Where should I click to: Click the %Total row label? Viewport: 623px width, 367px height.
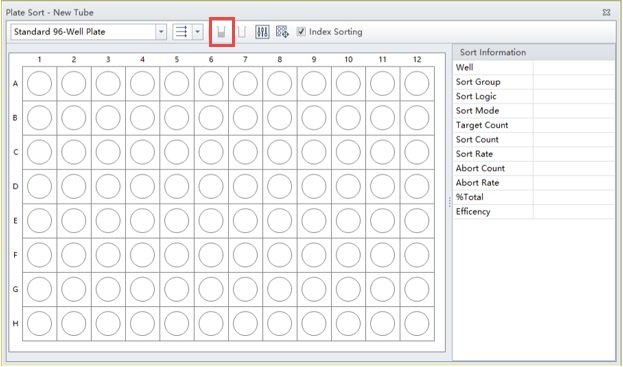(x=470, y=197)
